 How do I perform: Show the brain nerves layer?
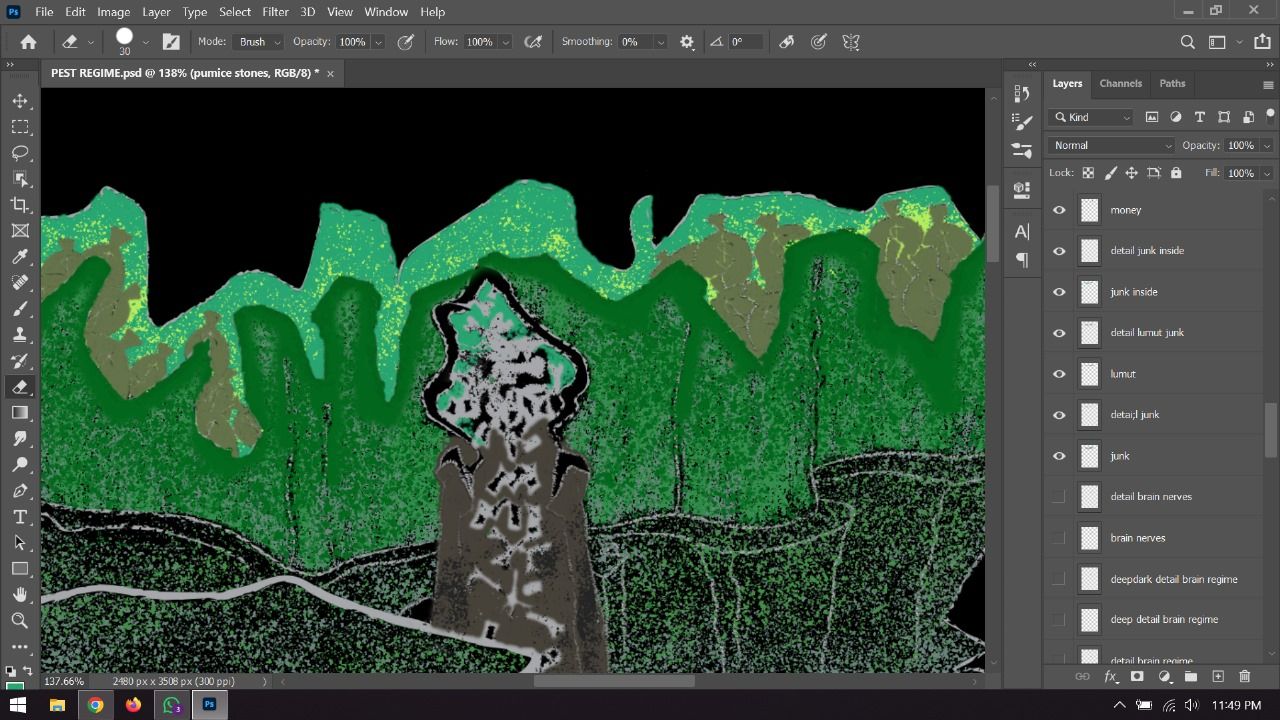[x=1059, y=538]
